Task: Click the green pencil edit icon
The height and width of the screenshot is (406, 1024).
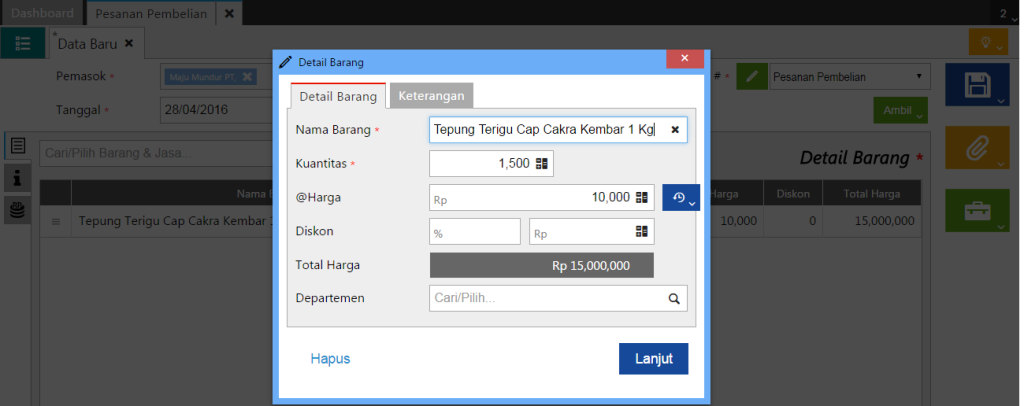Action: tap(753, 77)
